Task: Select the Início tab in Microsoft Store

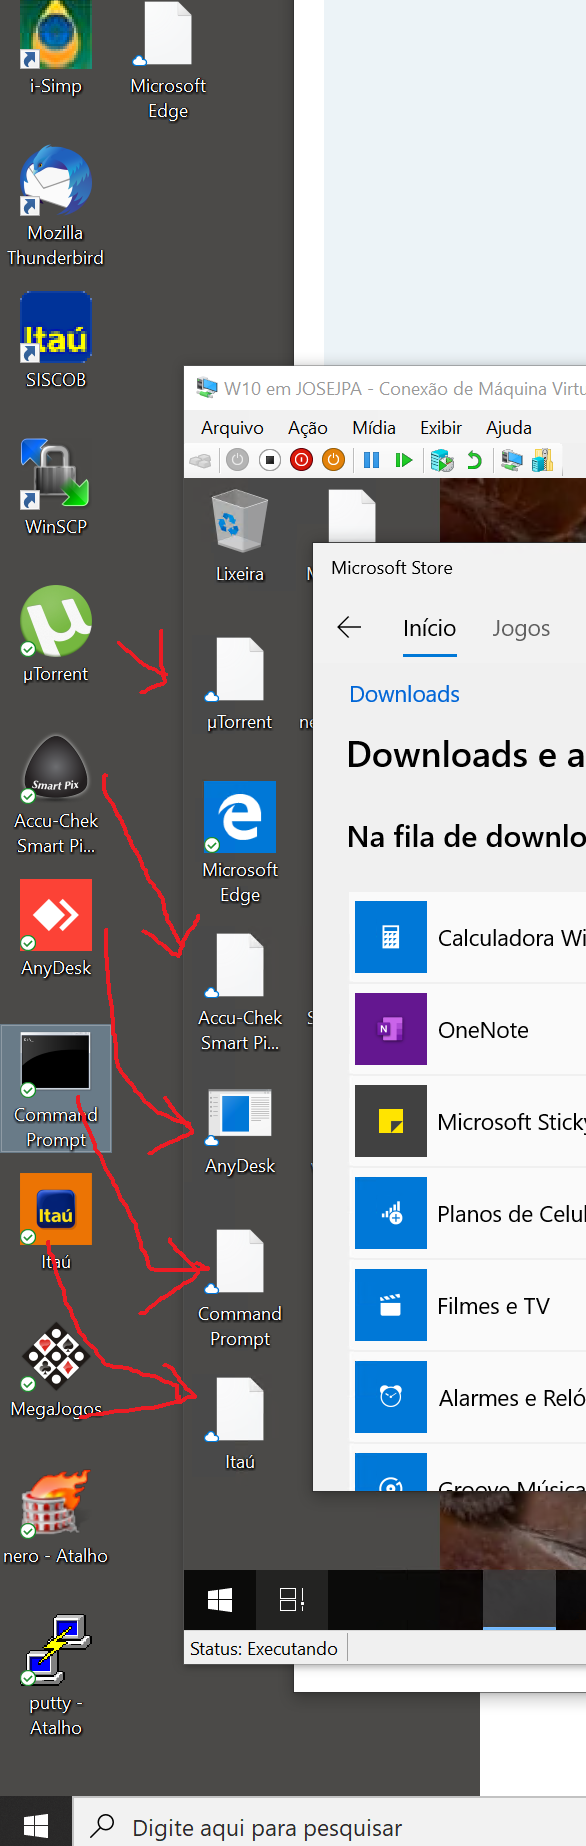Action: pyautogui.click(x=429, y=628)
